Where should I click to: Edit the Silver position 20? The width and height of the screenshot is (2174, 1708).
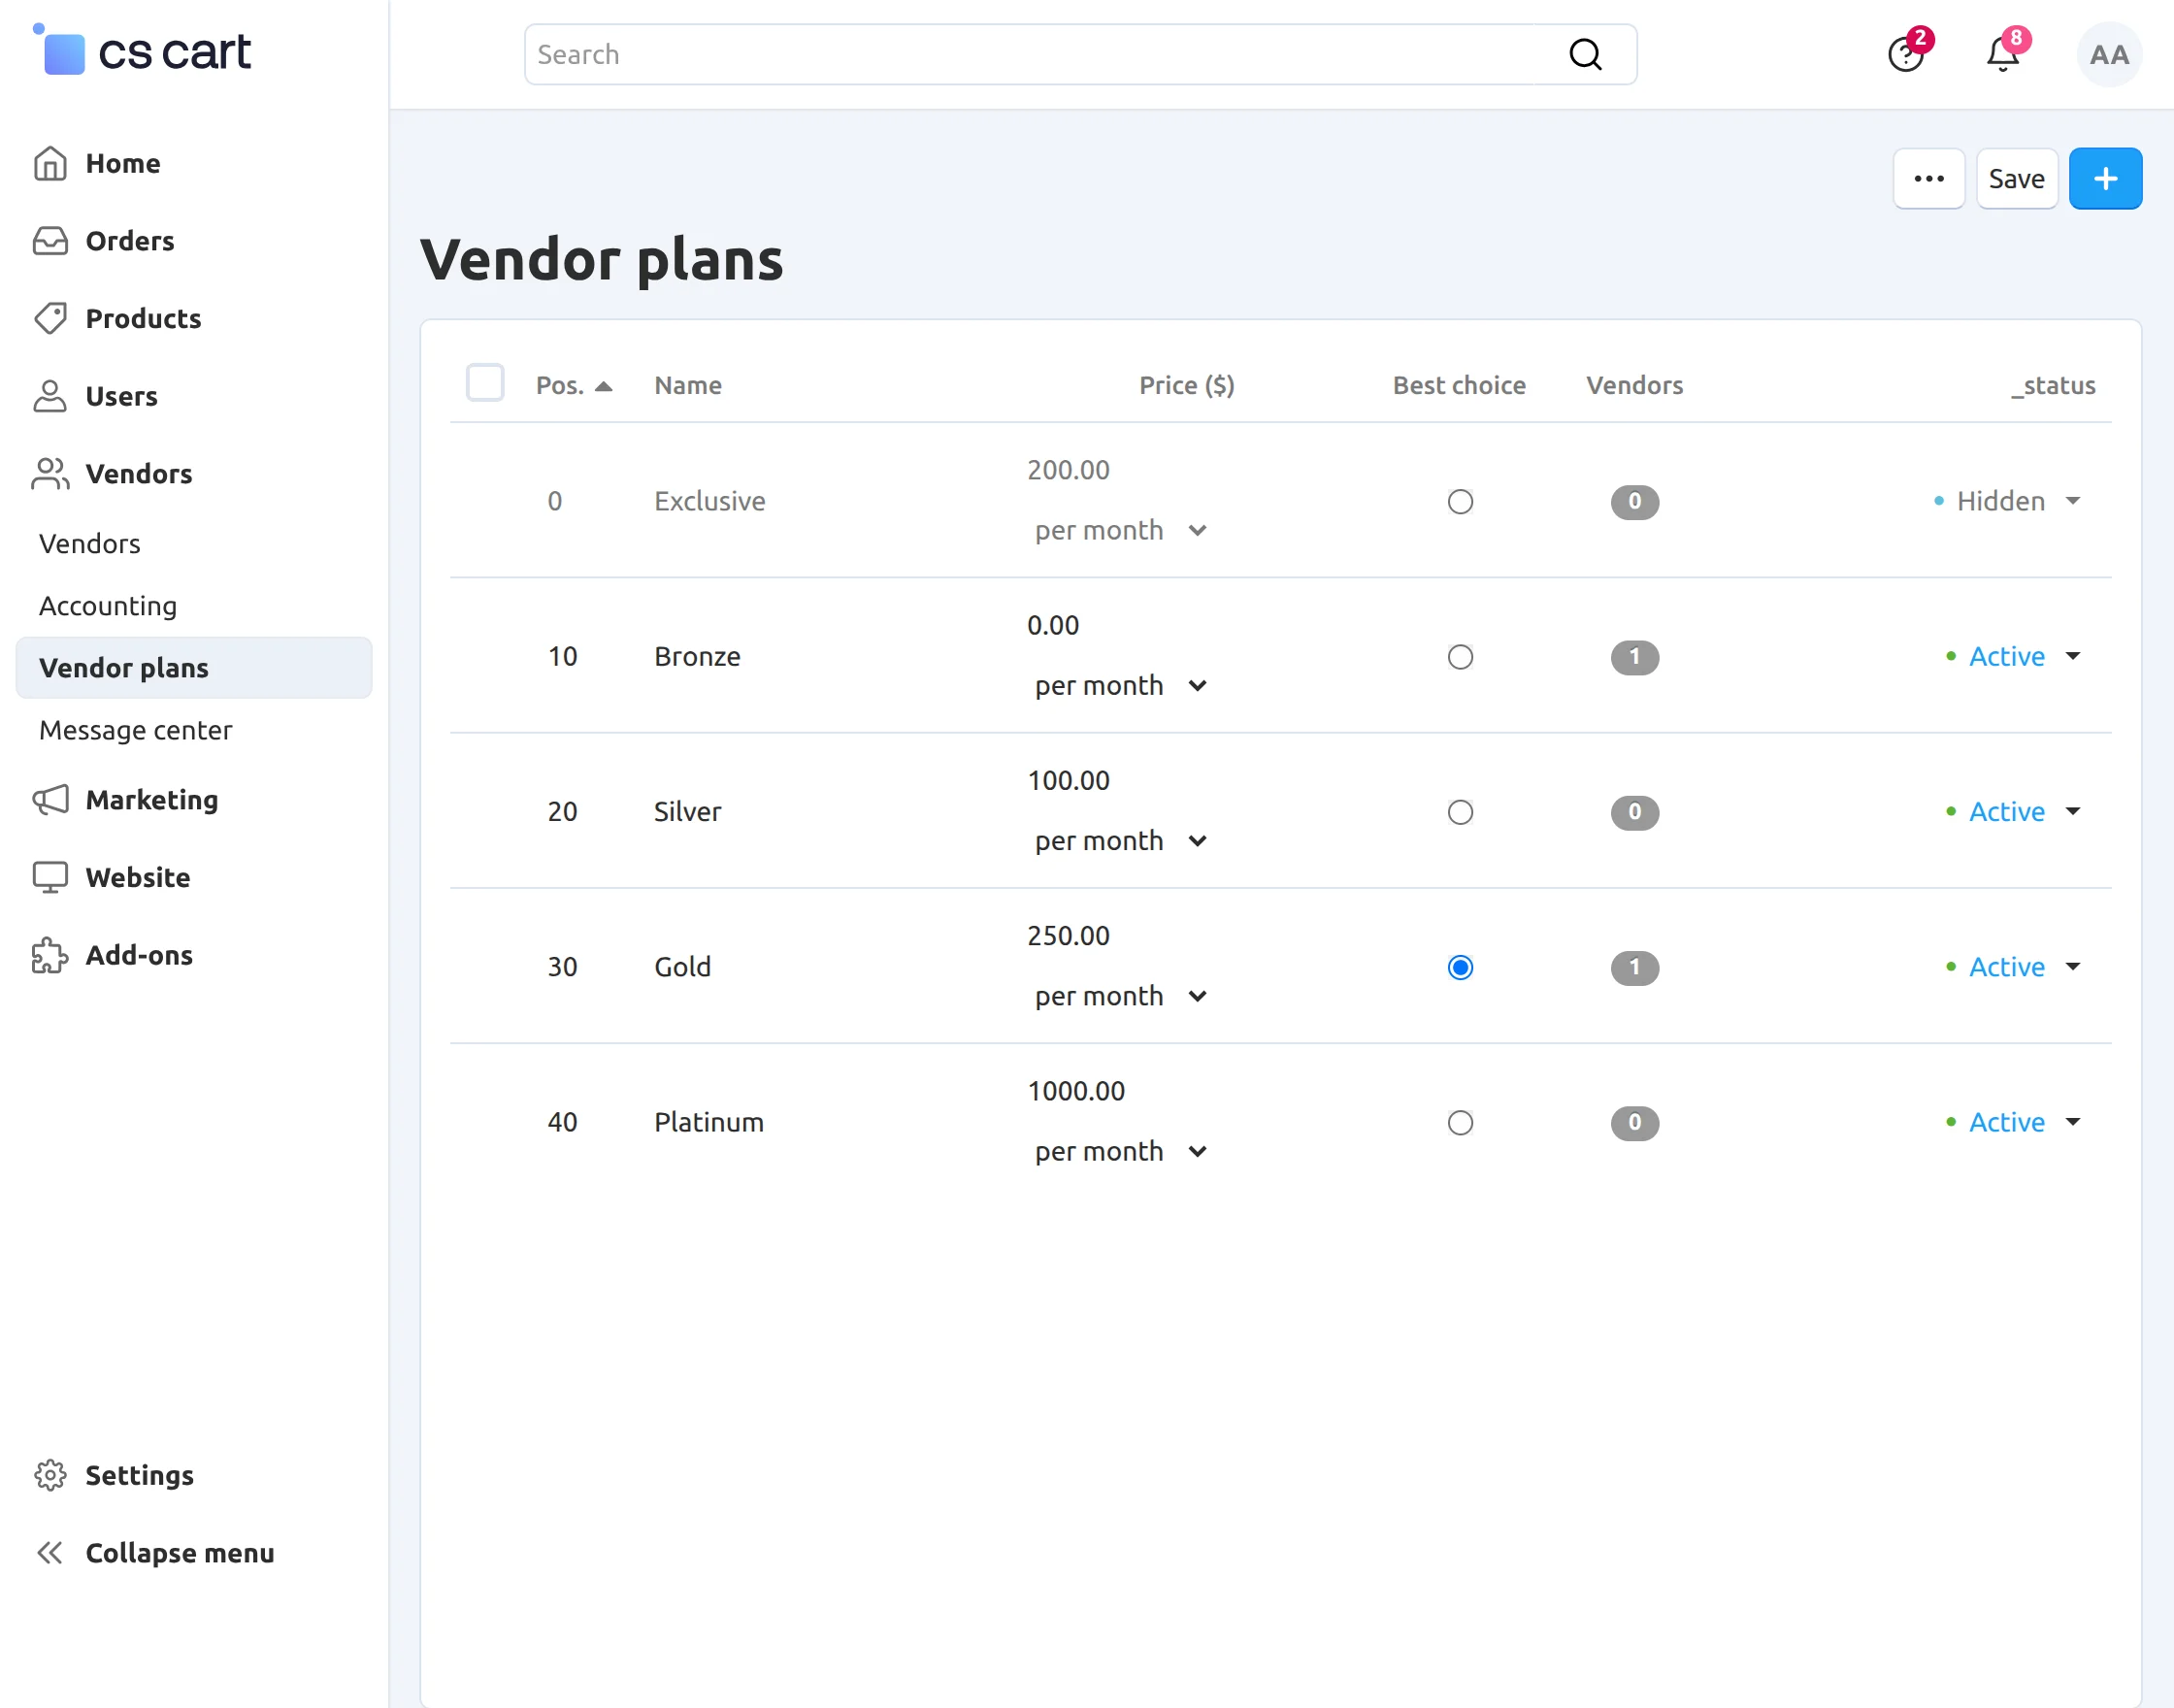pos(562,811)
